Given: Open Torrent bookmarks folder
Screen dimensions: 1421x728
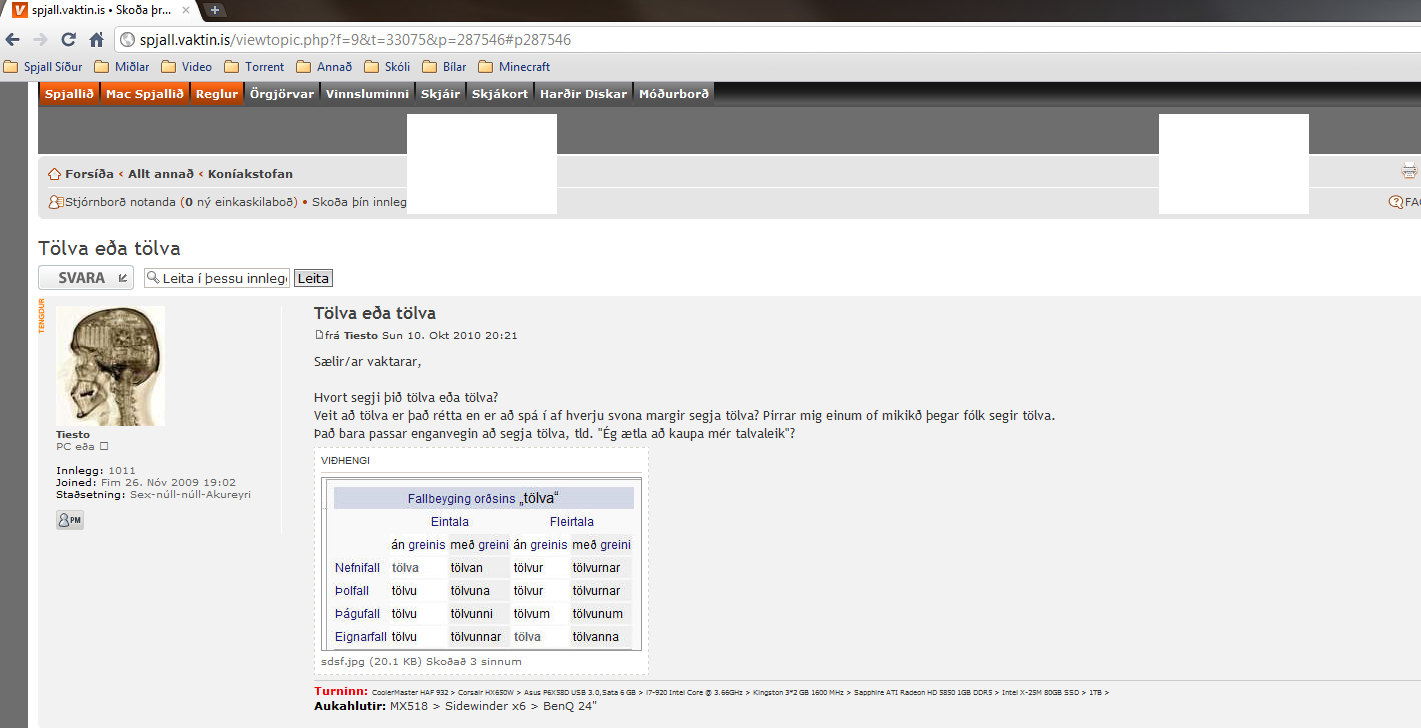Looking at the screenshot, I should click(254, 67).
